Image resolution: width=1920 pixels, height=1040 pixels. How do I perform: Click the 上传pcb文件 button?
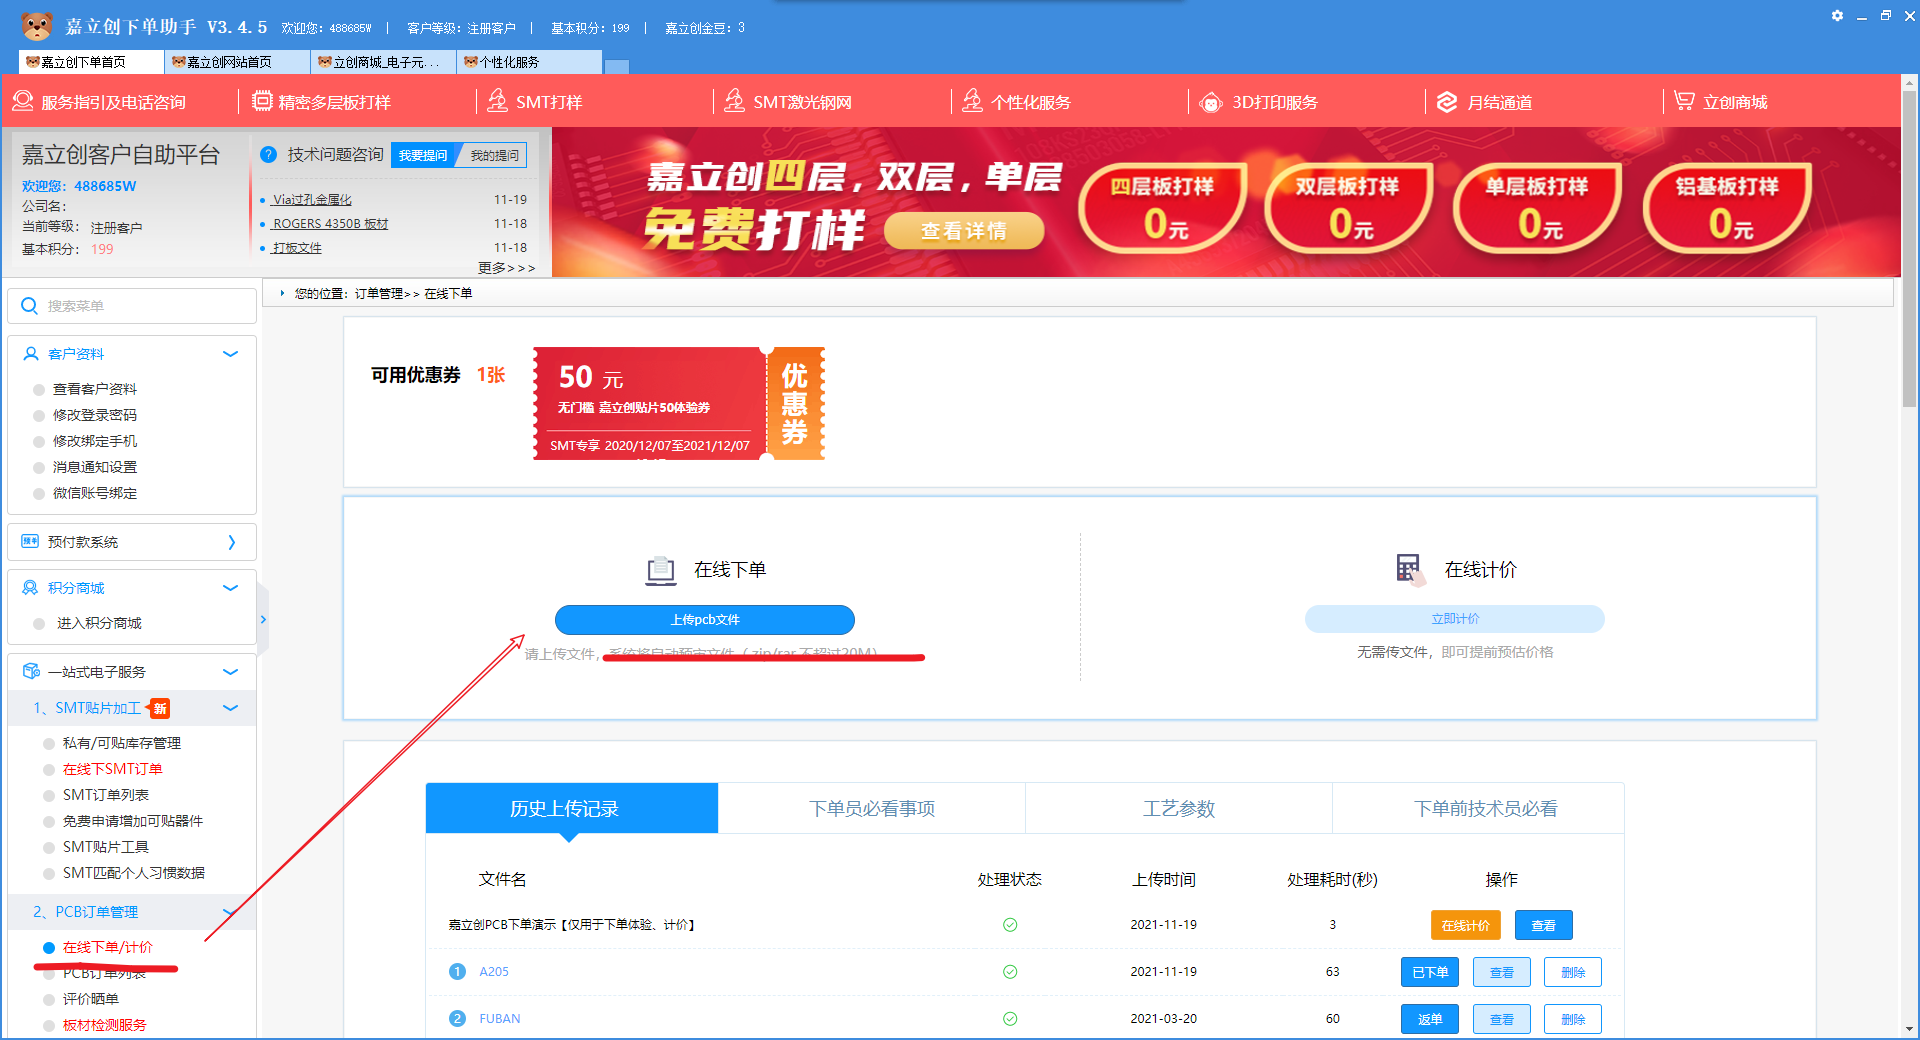(705, 620)
